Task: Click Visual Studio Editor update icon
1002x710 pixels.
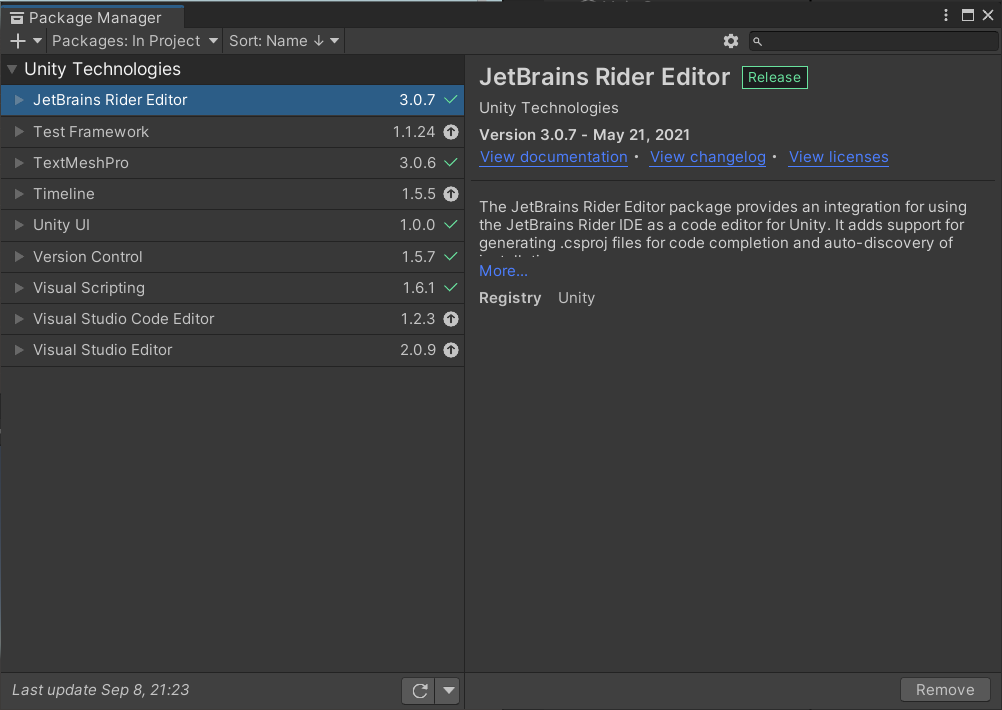Action: (451, 350)
